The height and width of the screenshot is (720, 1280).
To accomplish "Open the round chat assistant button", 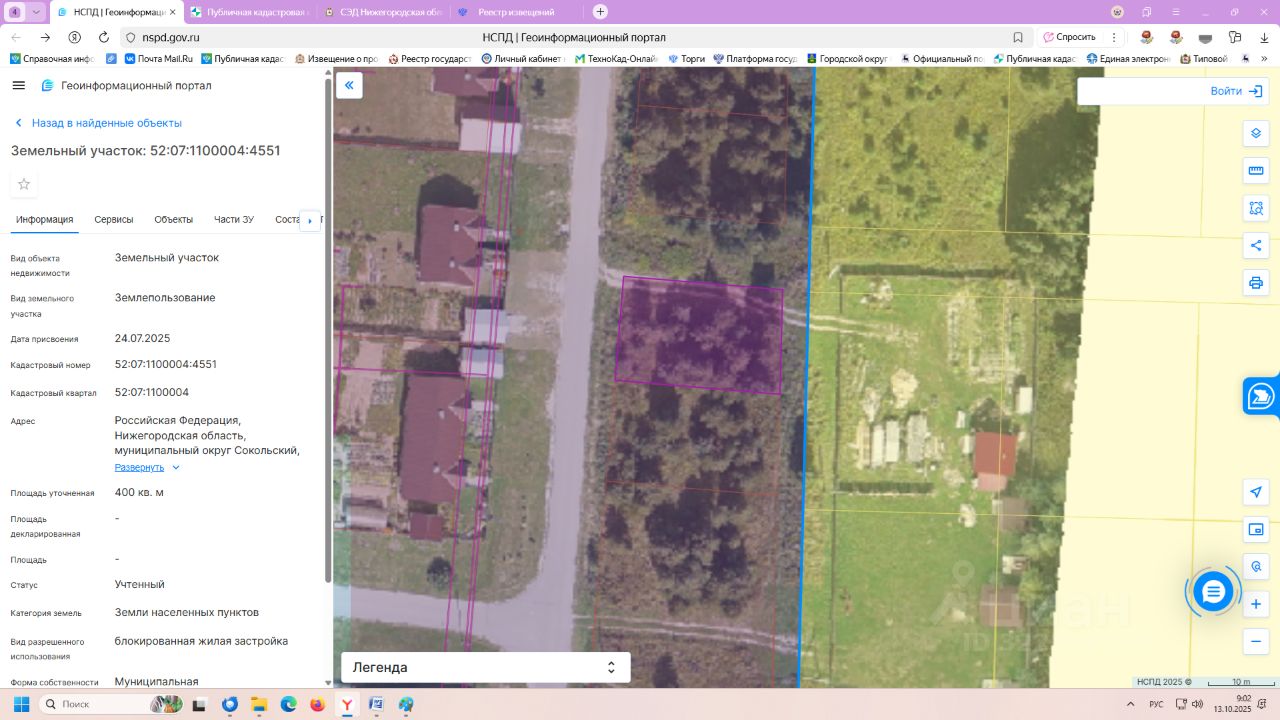I will (x=1213, y=592).
